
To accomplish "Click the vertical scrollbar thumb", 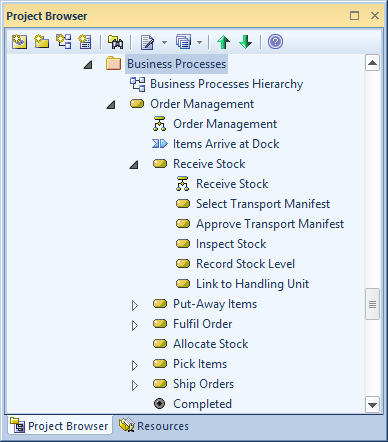I will (x=372, y=304).
